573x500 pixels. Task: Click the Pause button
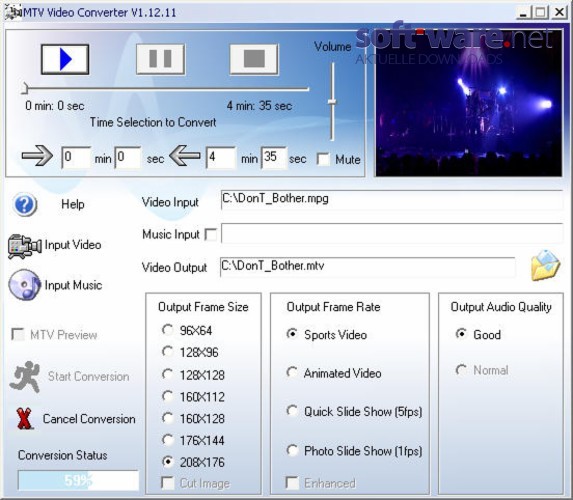[160, 59]
